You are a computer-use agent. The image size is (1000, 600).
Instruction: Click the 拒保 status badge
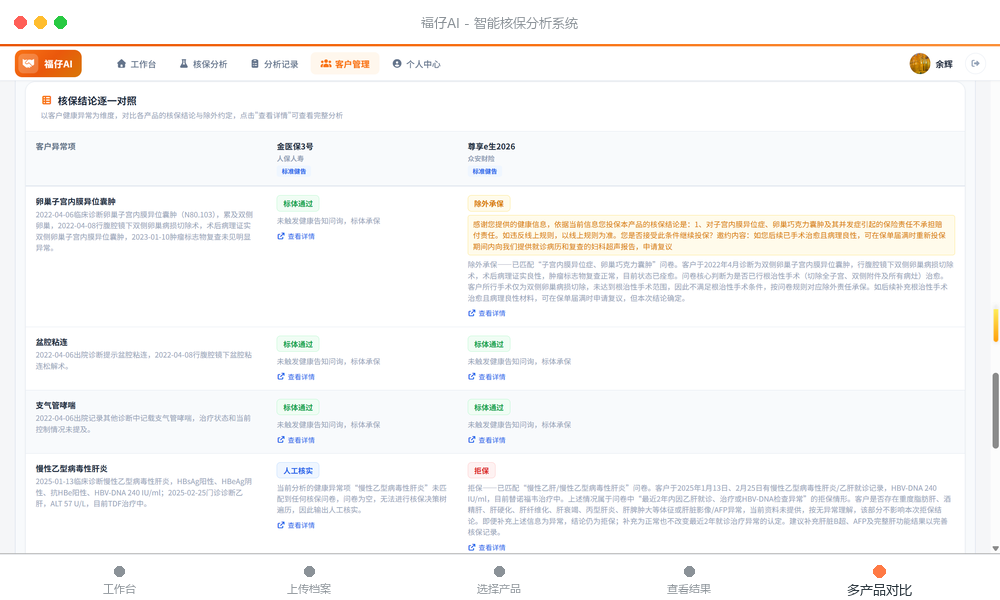[482, 471]
